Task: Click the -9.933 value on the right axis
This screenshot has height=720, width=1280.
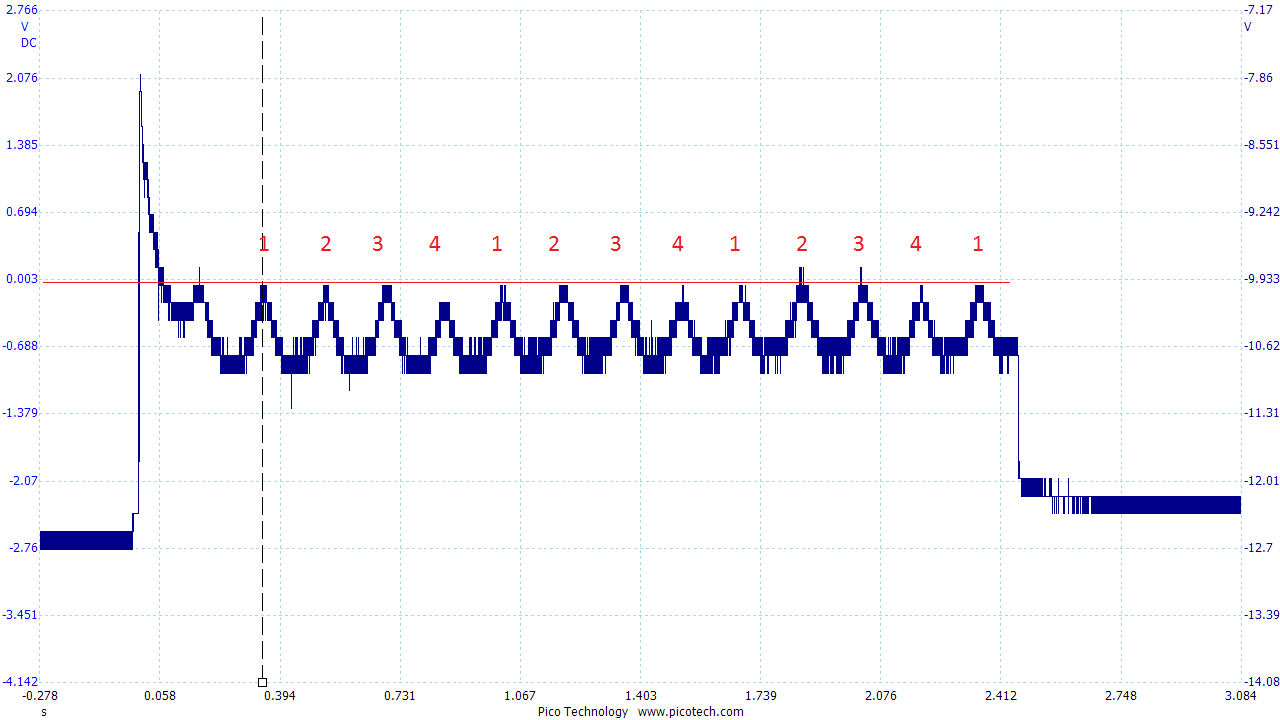Action: (1261, 279)
